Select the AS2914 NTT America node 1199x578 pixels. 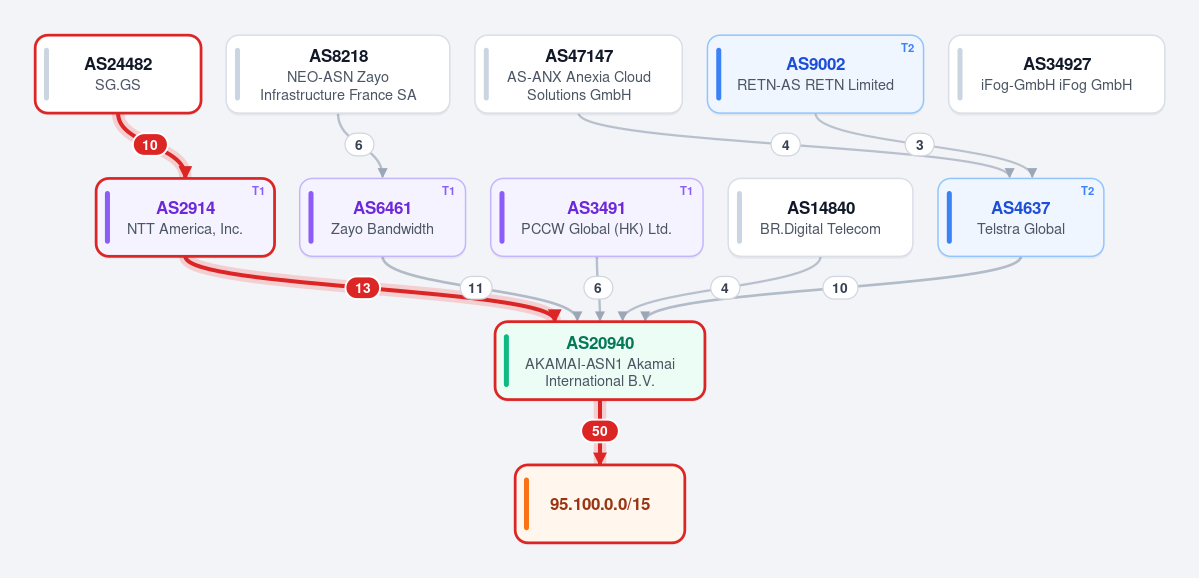click(x=185, y=217)
